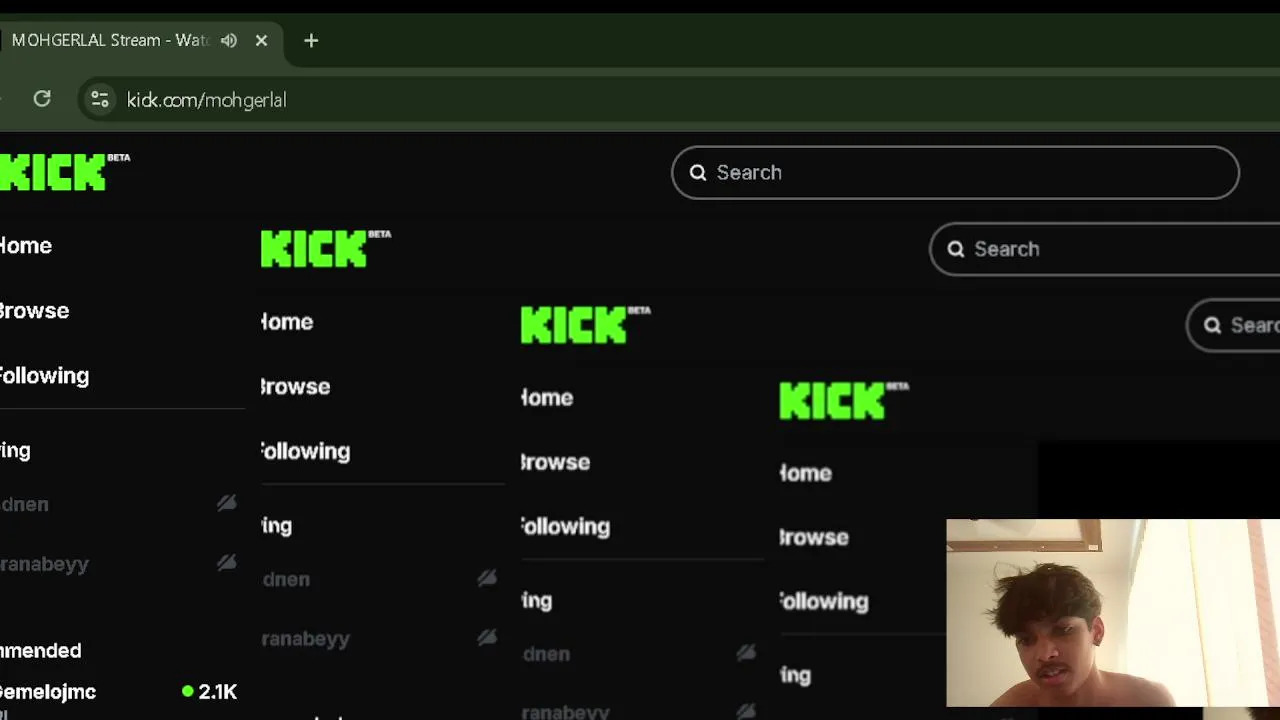Viewport: 1280px width, 720px height.
Task: Reload the kick.com page
Action: [42, 98]
